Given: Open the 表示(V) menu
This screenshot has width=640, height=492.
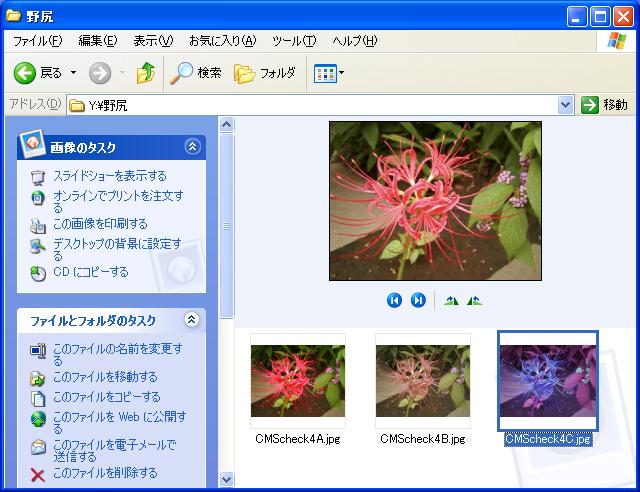Looking at the screenshot, I should click(153, 41).
